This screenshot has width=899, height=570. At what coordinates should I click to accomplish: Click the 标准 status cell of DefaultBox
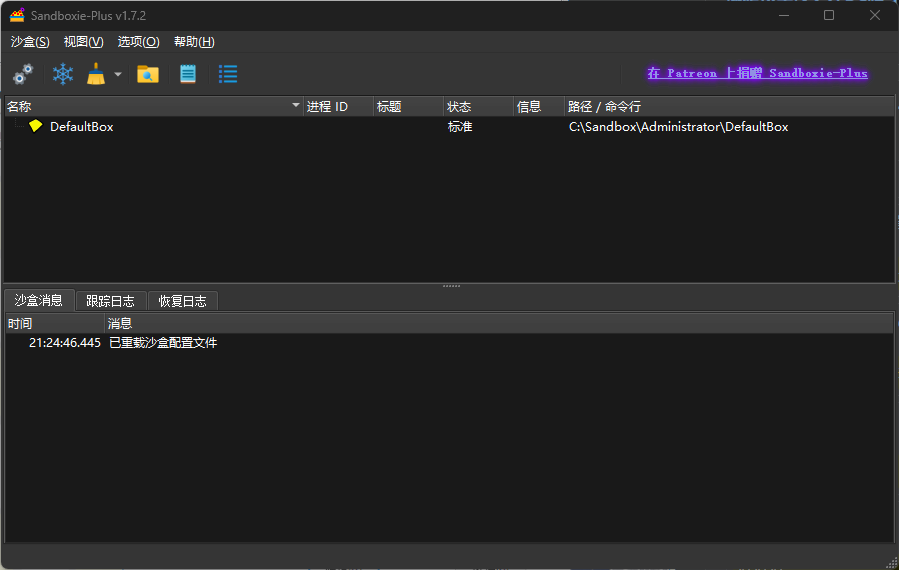tap(460, 127)
